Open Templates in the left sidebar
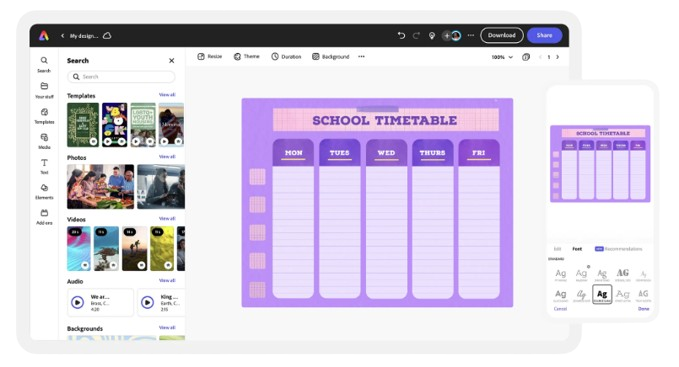 click(x=44, y=116)
